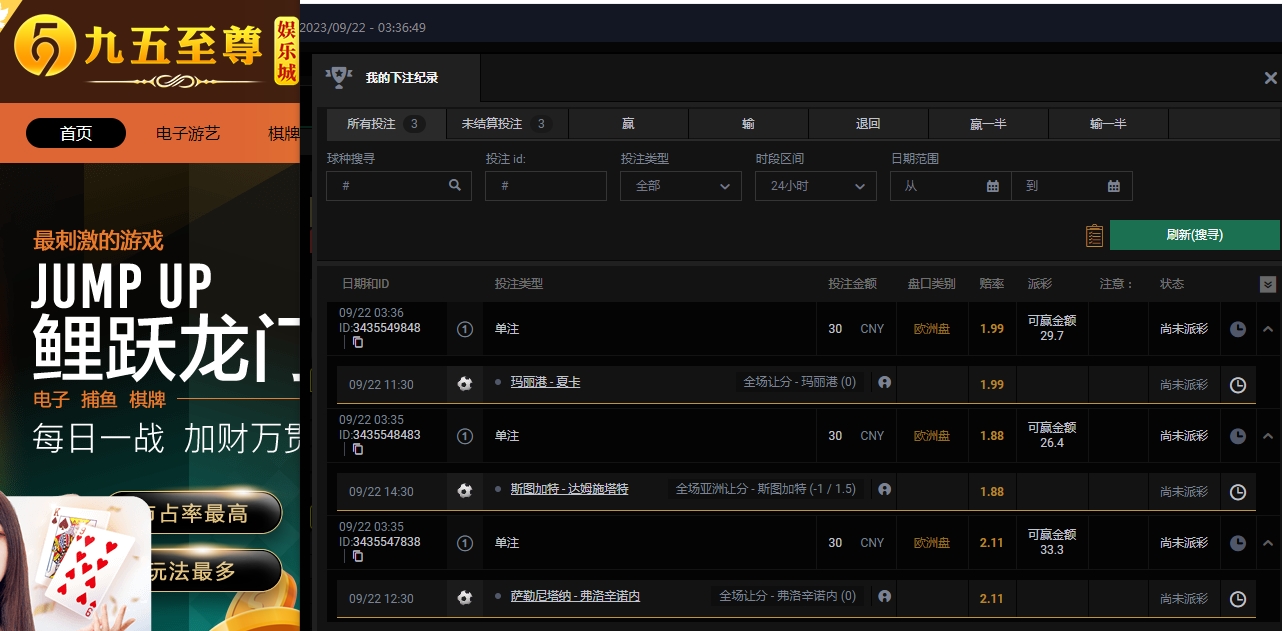
Task: Collapse the bet 3435549848 details chevron
Action: click(1268, 328)
